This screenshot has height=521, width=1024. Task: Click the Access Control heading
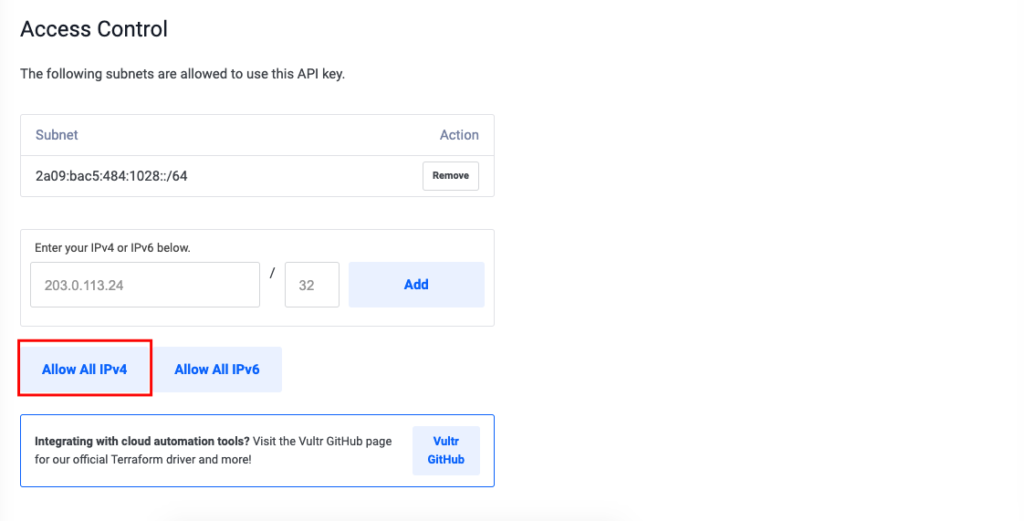(x=94, y=29)
